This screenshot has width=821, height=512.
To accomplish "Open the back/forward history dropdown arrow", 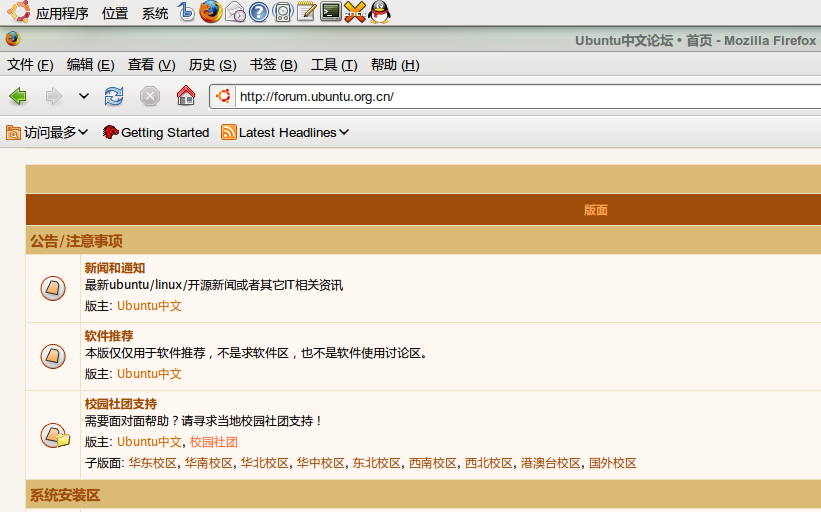I will [x=84, y=96].
